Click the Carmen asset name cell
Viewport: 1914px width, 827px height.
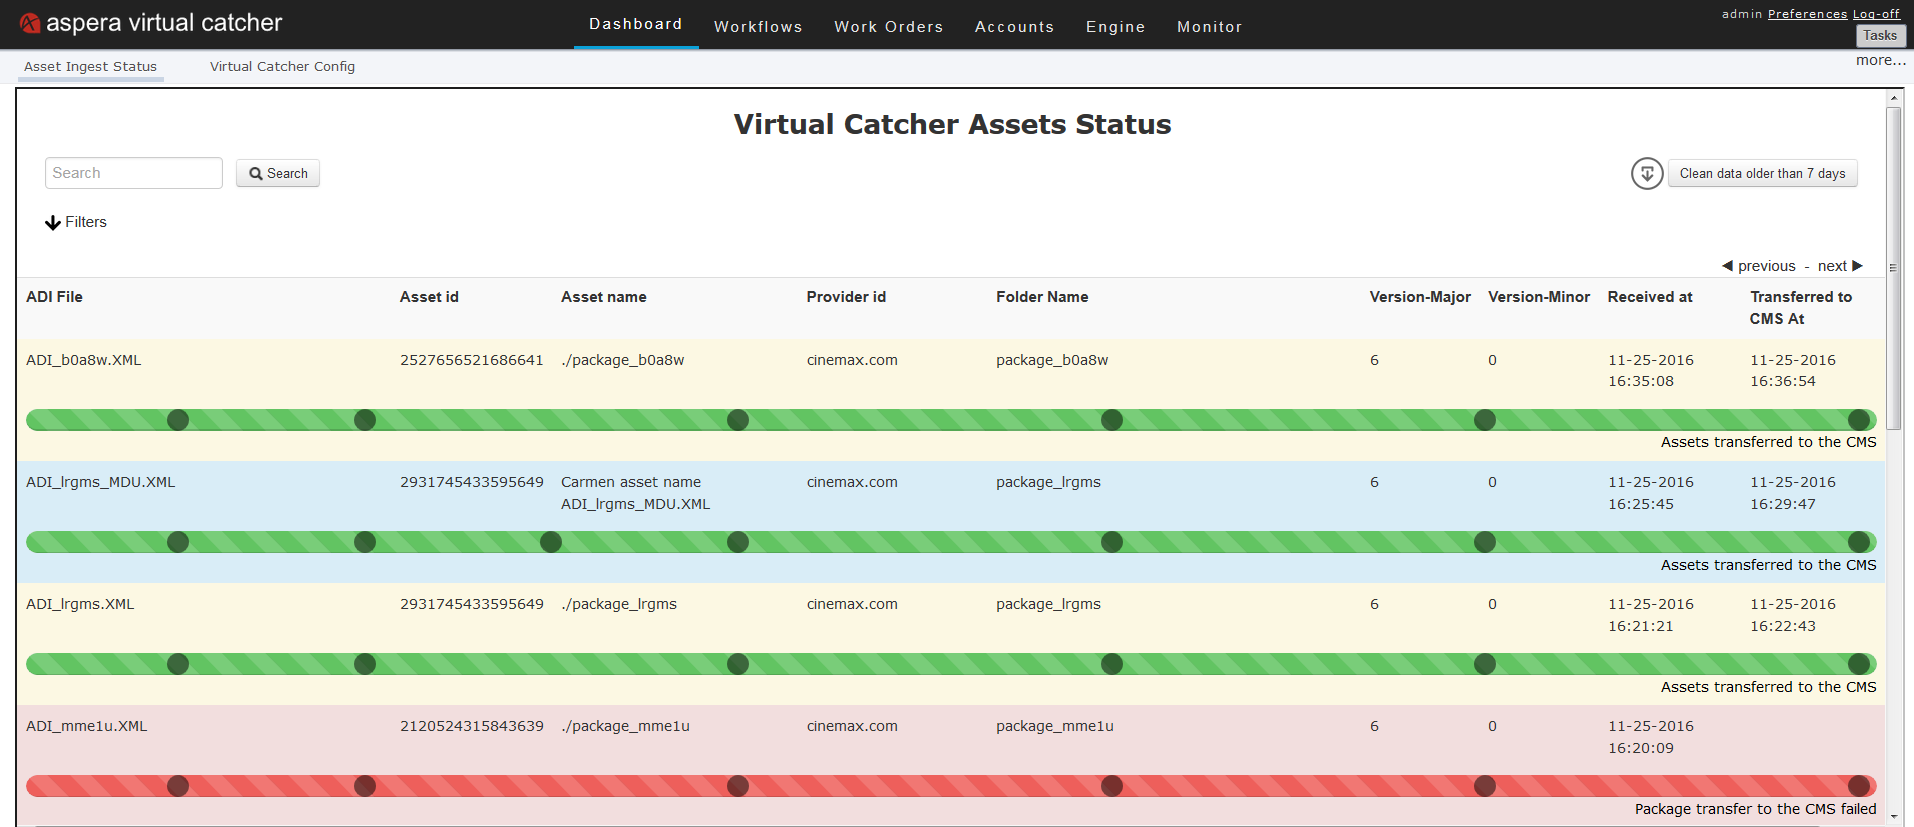pos(635,493)
